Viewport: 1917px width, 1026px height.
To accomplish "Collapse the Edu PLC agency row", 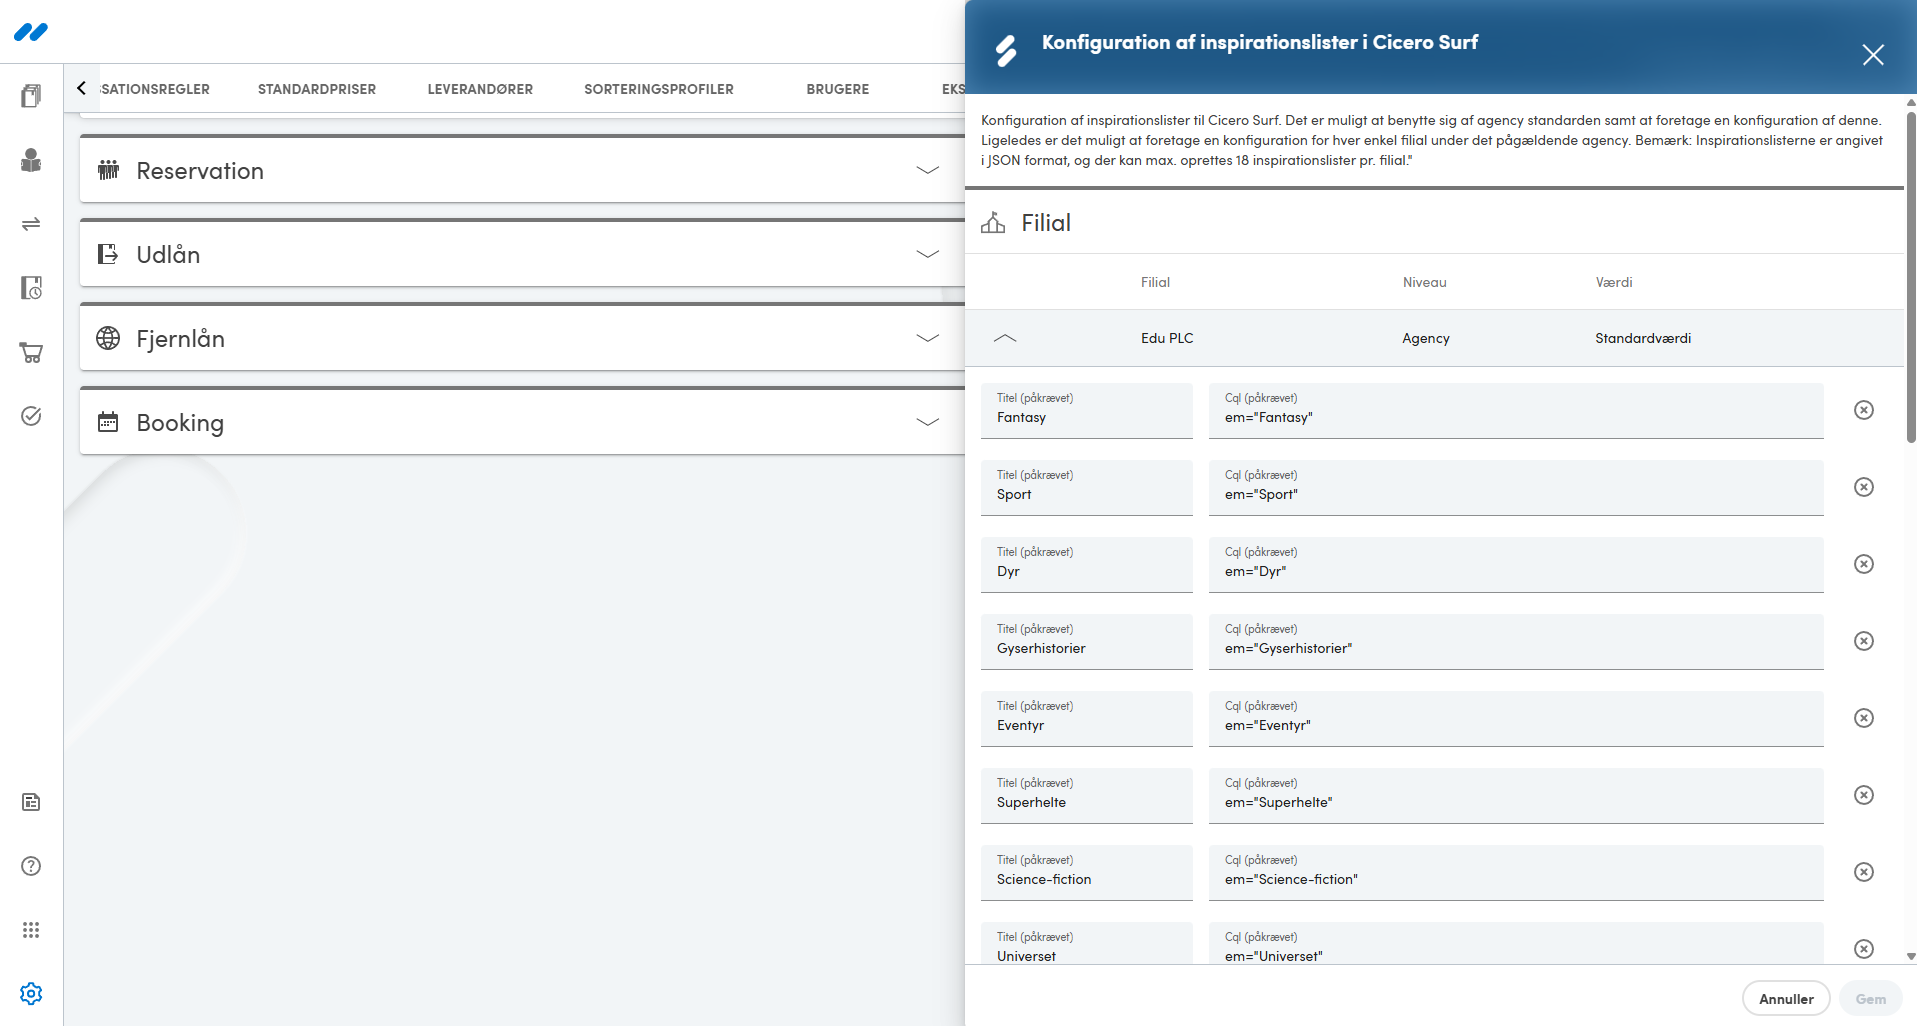I will [1005, 338].
